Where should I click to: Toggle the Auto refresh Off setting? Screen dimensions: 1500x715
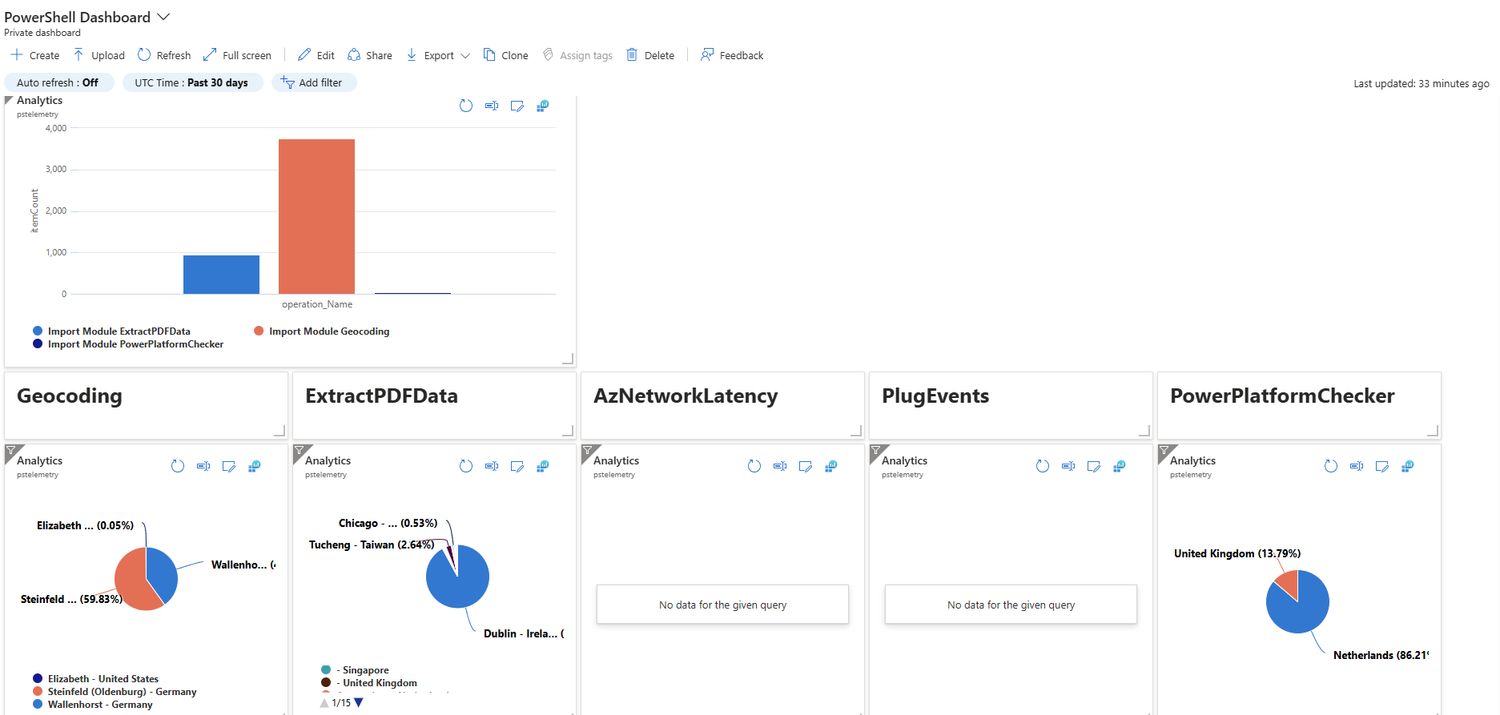[59, 83]
